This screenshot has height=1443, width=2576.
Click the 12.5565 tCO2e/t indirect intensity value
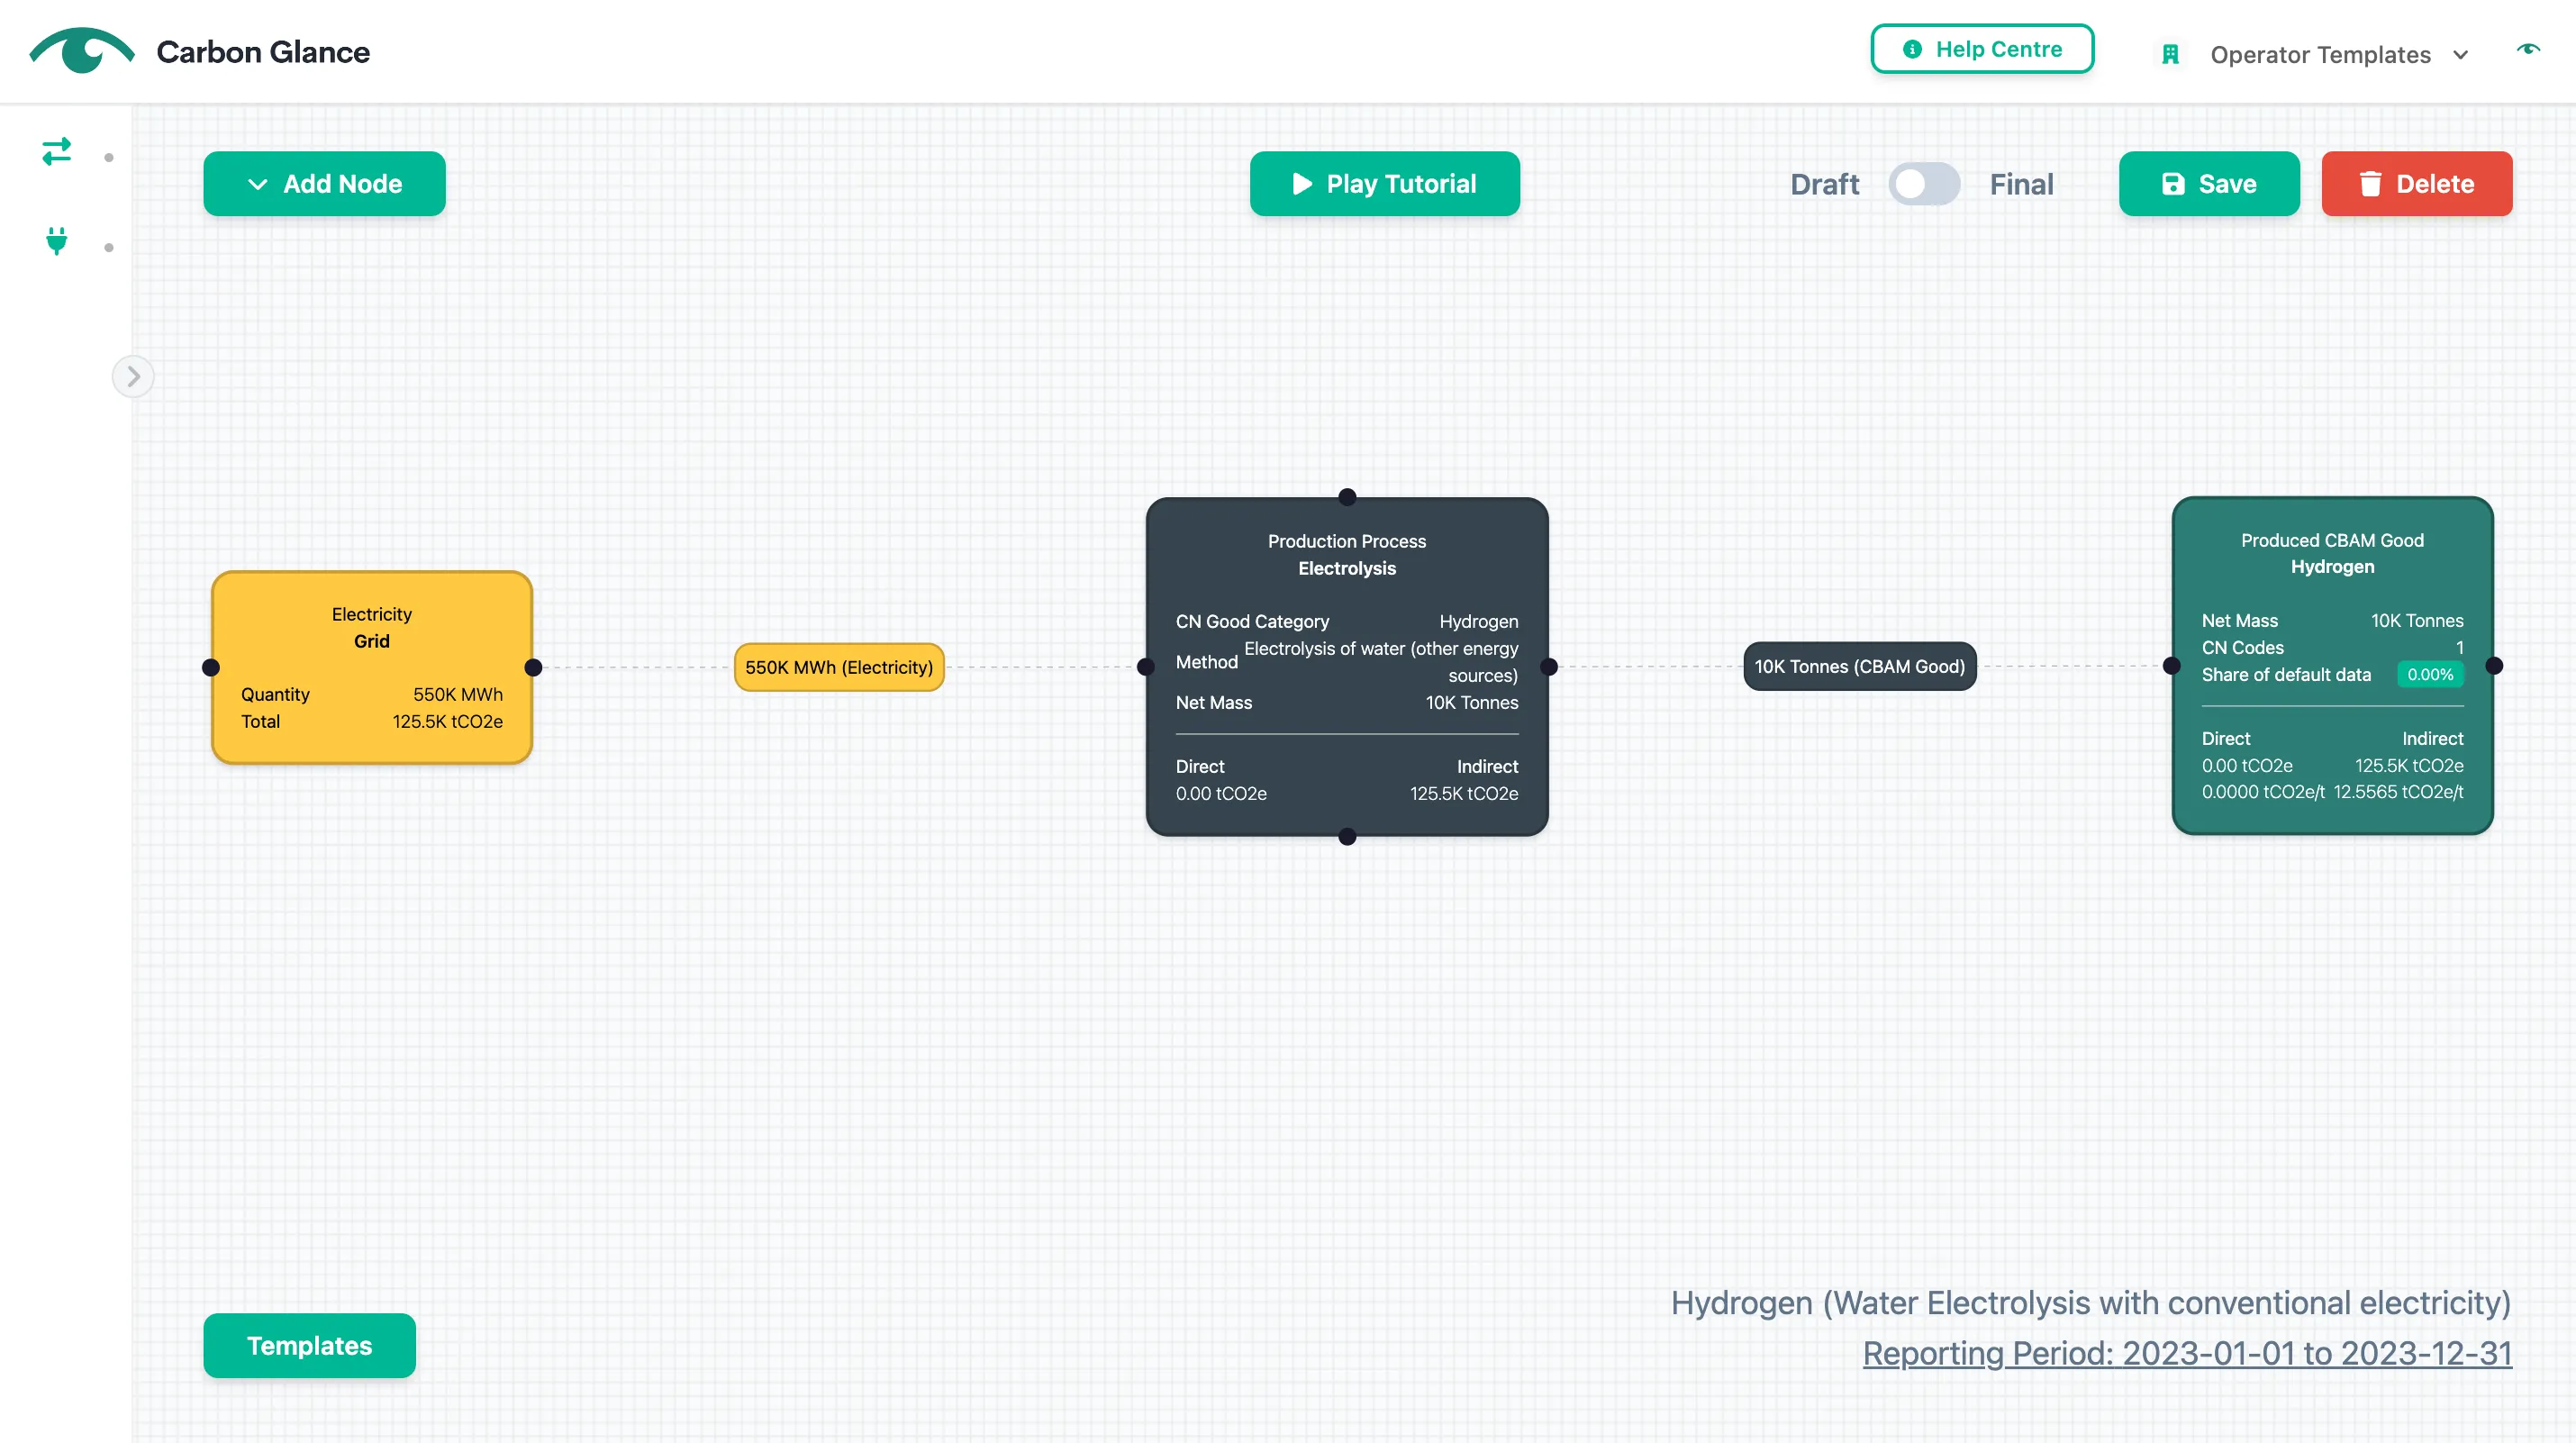pyautogui.click(x=2398, y=792)
